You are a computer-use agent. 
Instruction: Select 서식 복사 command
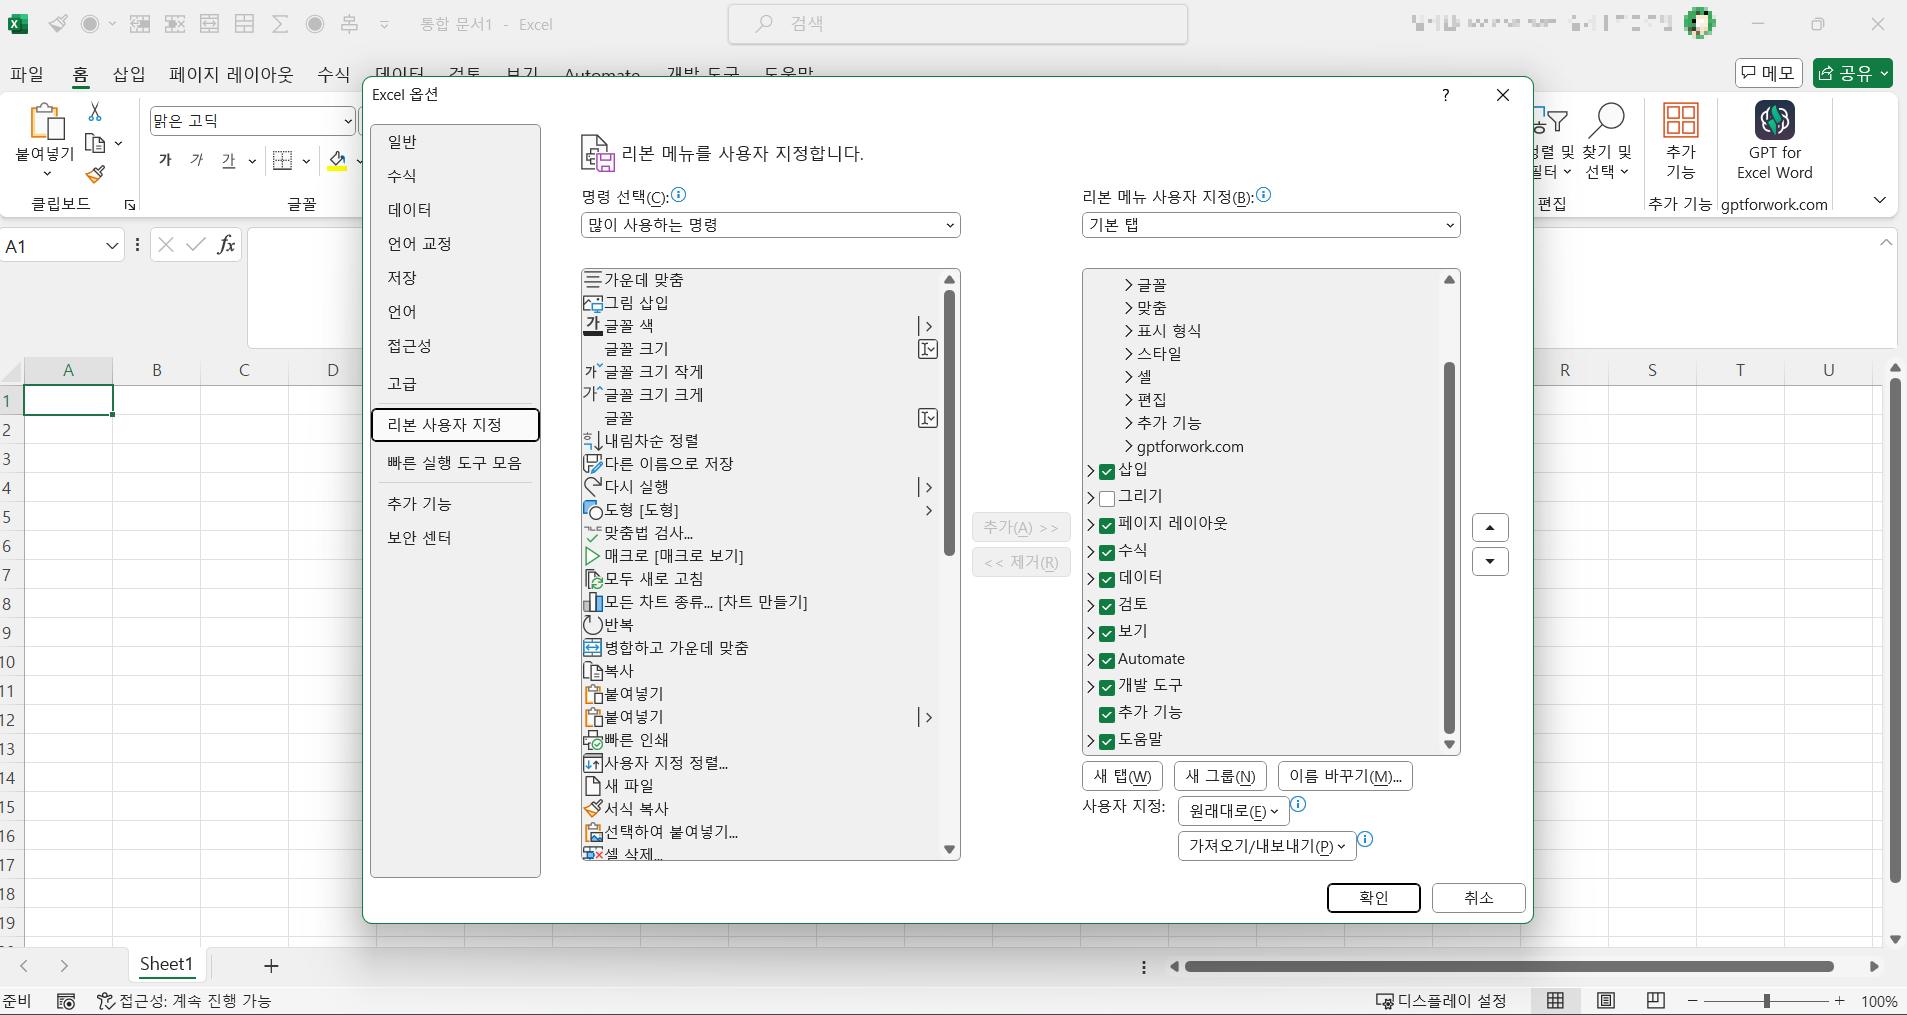coord(760,809)
